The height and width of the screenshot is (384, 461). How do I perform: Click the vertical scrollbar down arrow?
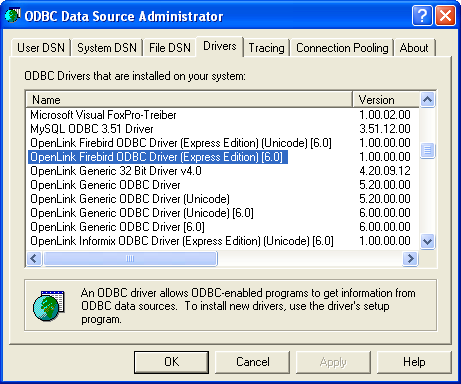(427, 241)
